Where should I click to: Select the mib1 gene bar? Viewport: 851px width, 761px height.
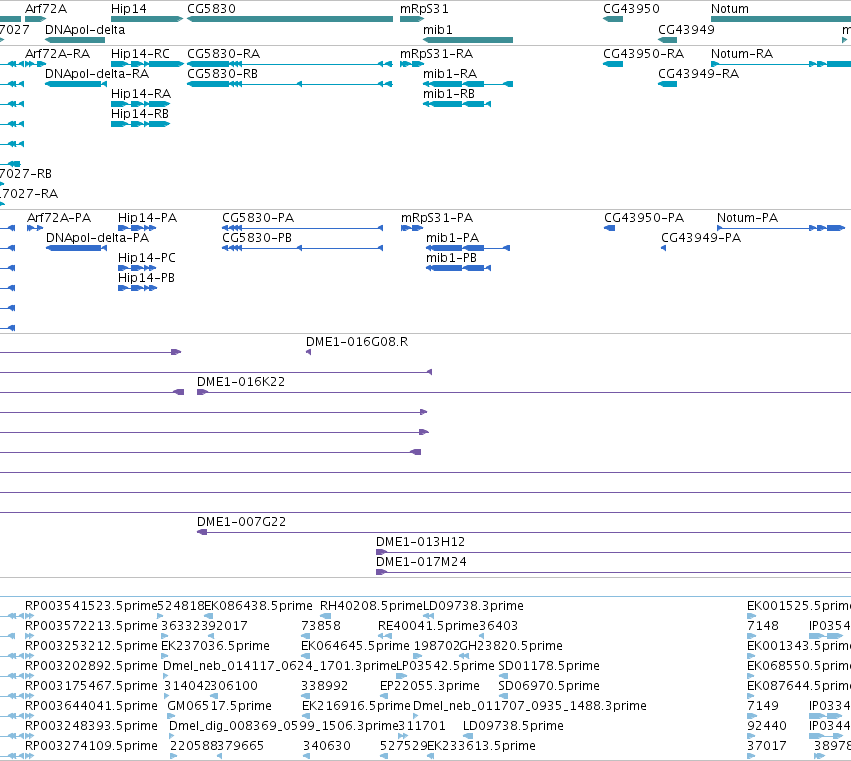coord(468,40)
